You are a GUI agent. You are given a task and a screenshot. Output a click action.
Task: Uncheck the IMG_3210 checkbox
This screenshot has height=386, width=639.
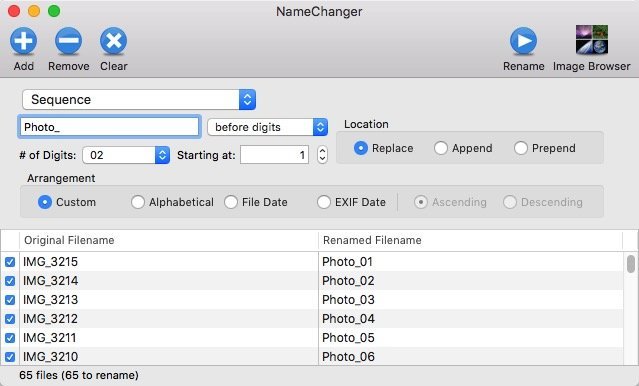coord(10,357)
